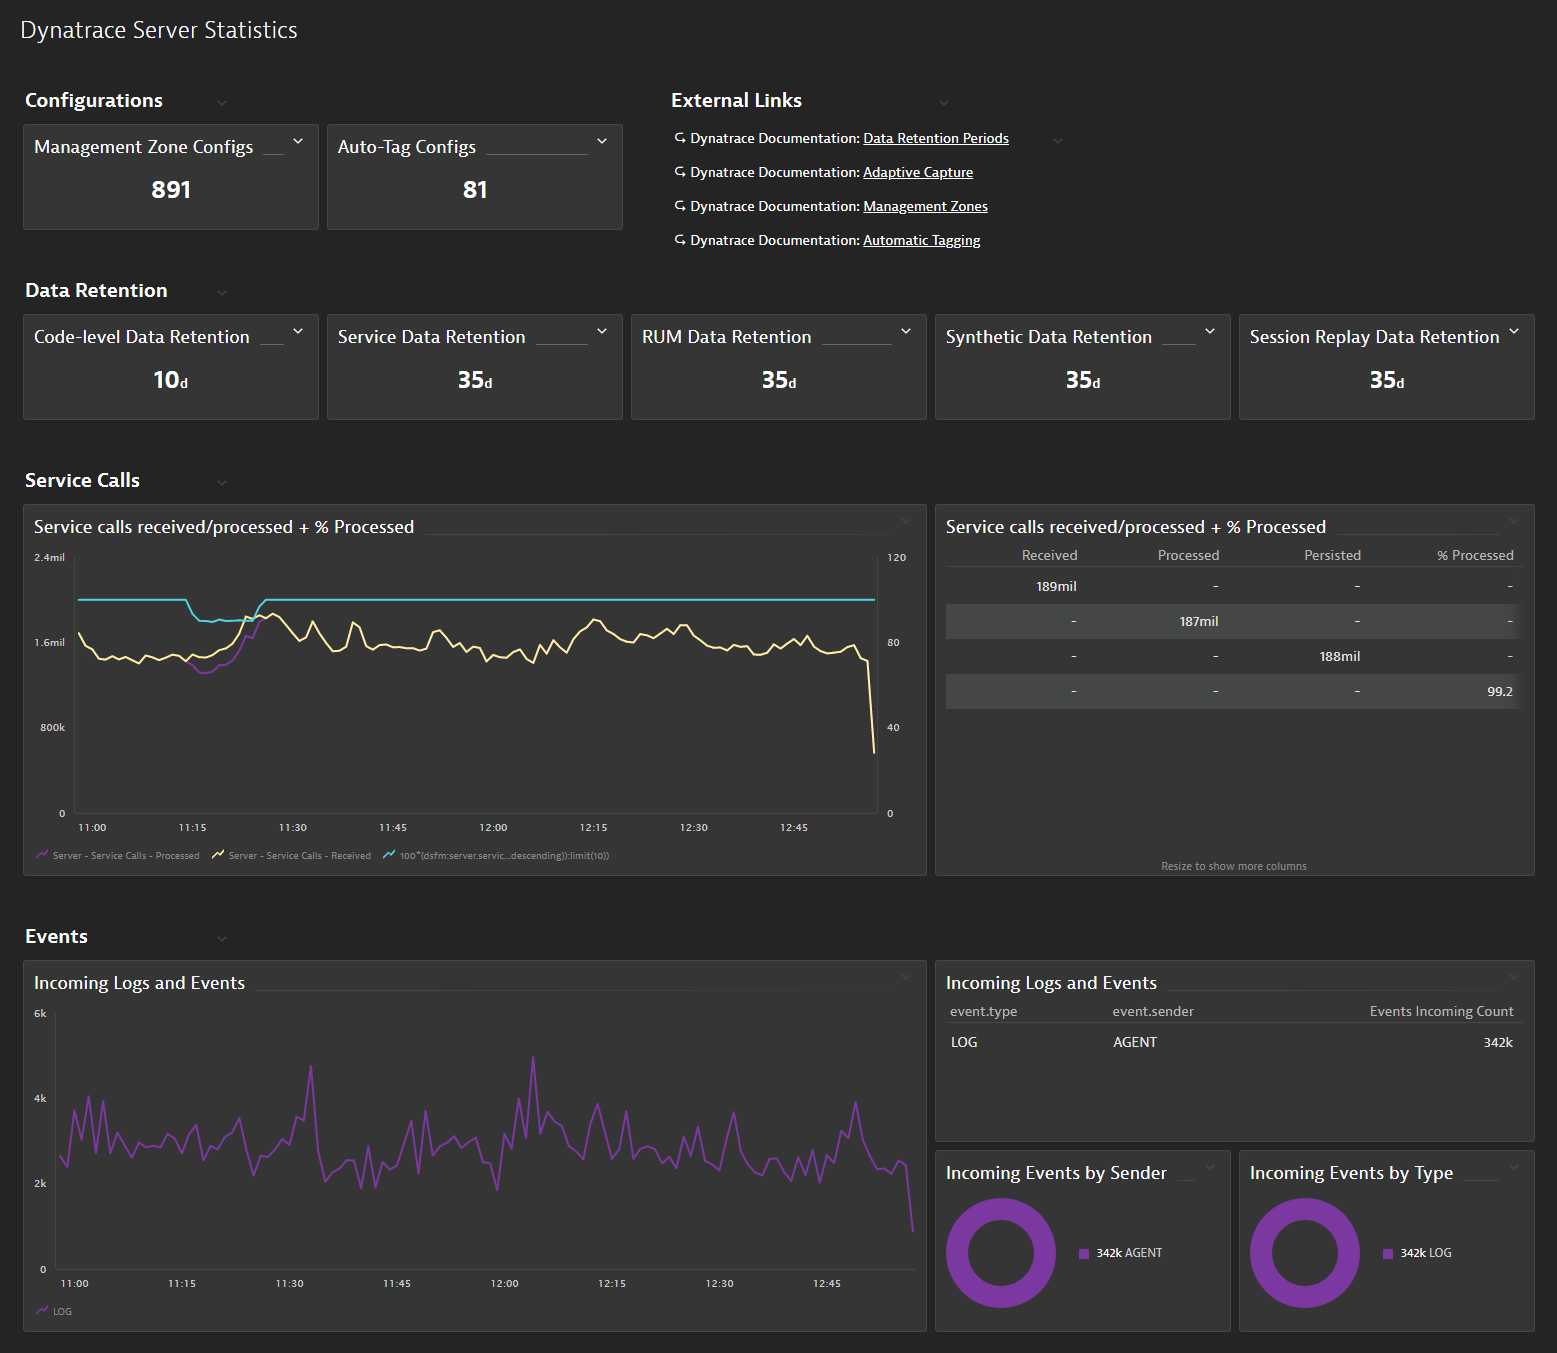Open menu of Incoming Logs and Events table
The width and height of the screenshot is (1557, 1353).
click(1514, 977)
